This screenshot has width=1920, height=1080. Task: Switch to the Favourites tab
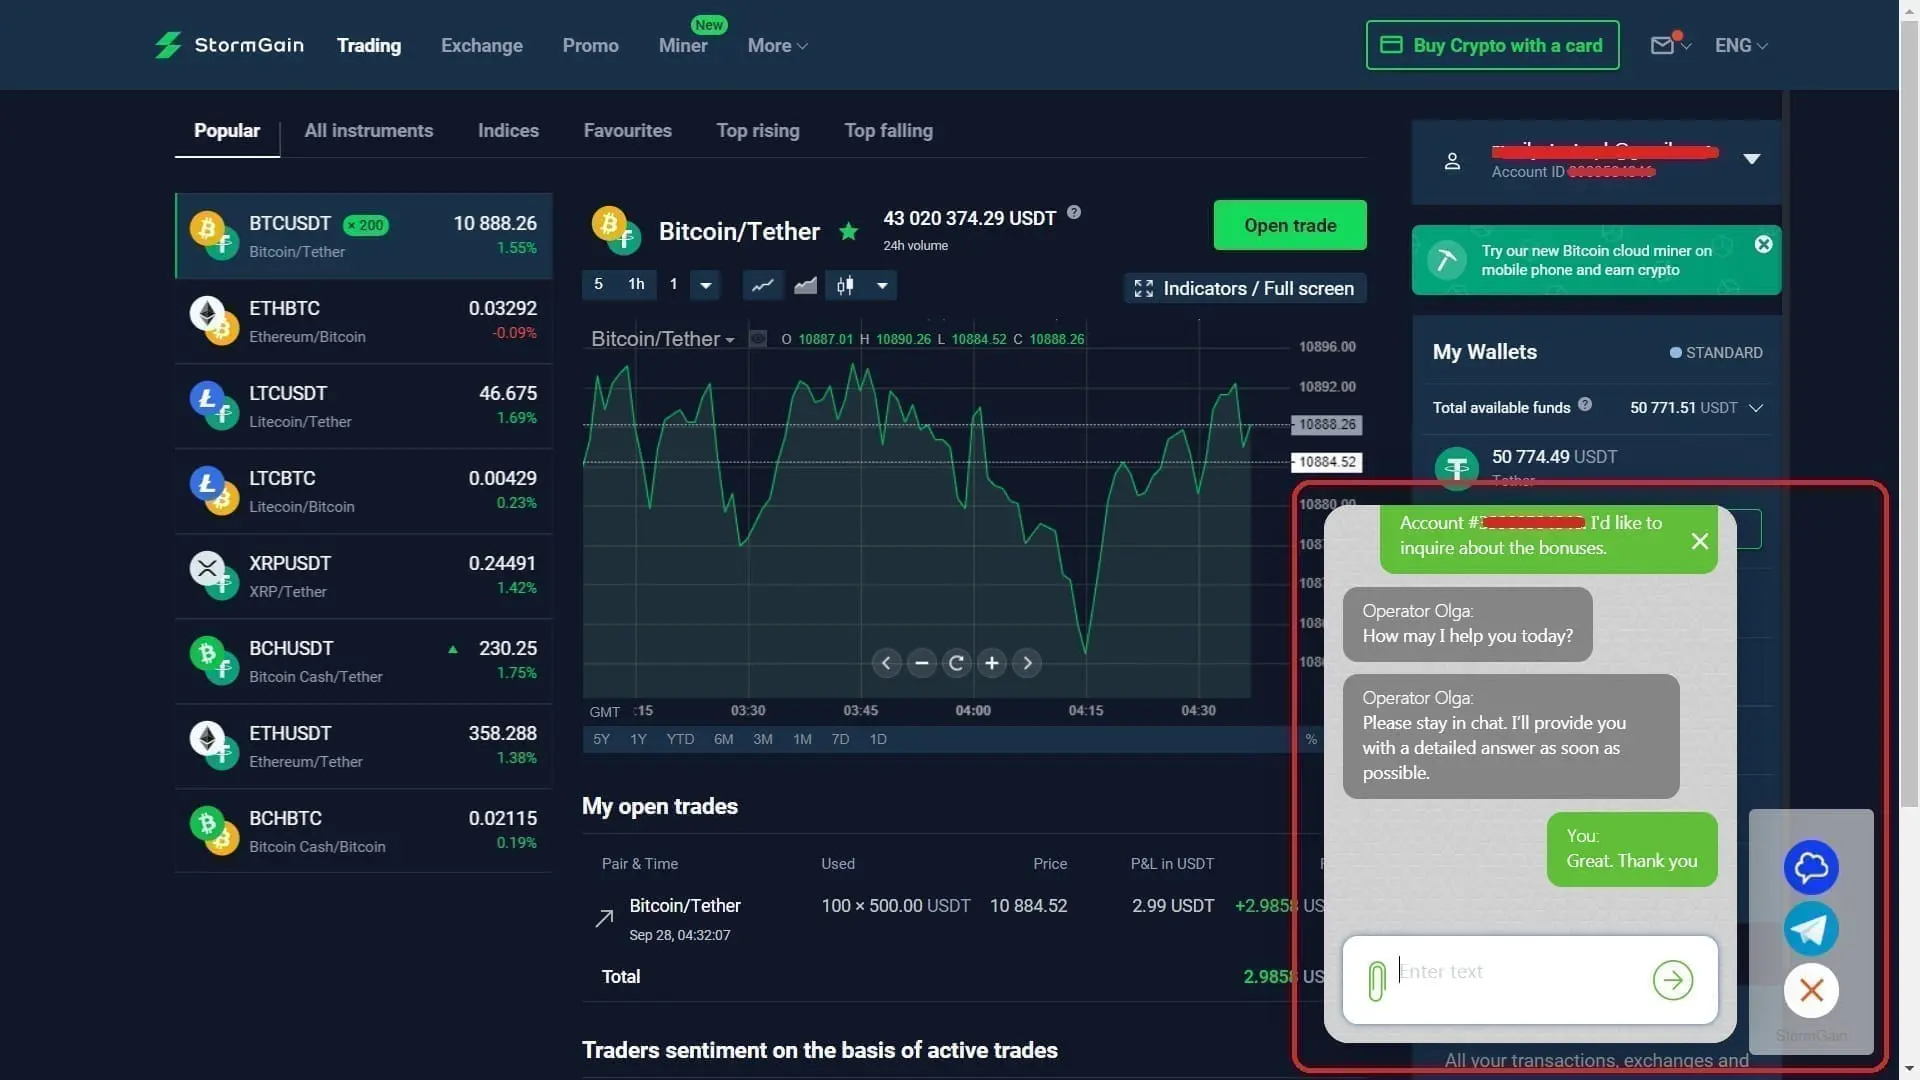pyautogui.click(x=628, y=131)
